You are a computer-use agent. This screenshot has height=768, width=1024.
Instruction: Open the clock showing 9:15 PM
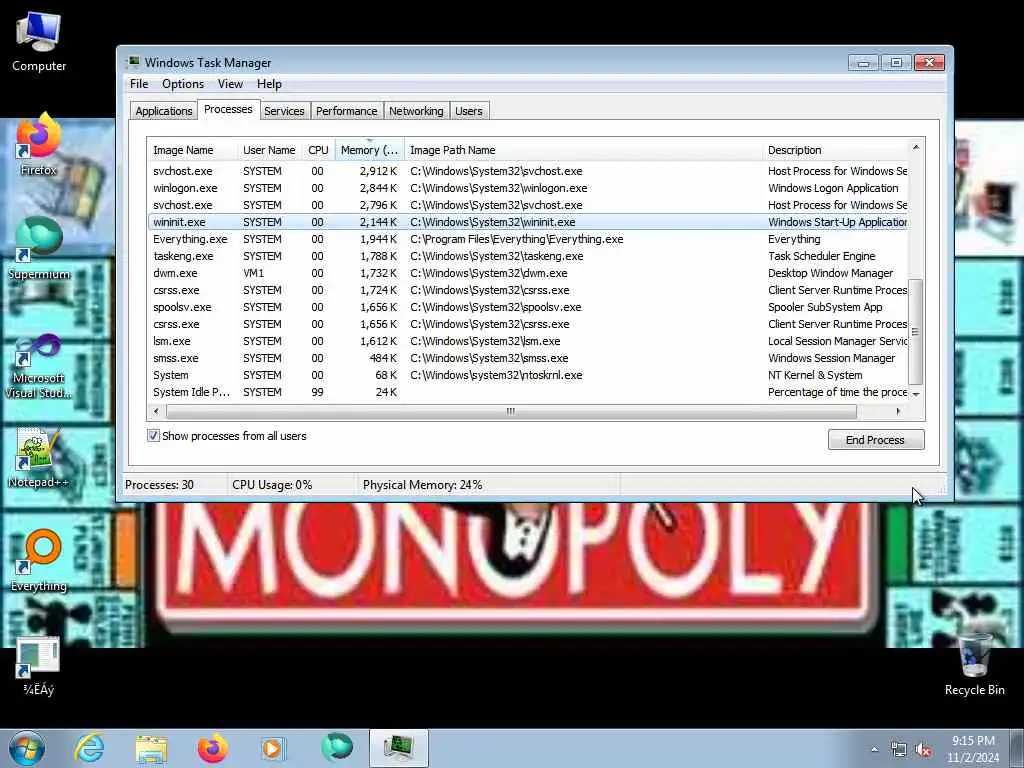973,749
